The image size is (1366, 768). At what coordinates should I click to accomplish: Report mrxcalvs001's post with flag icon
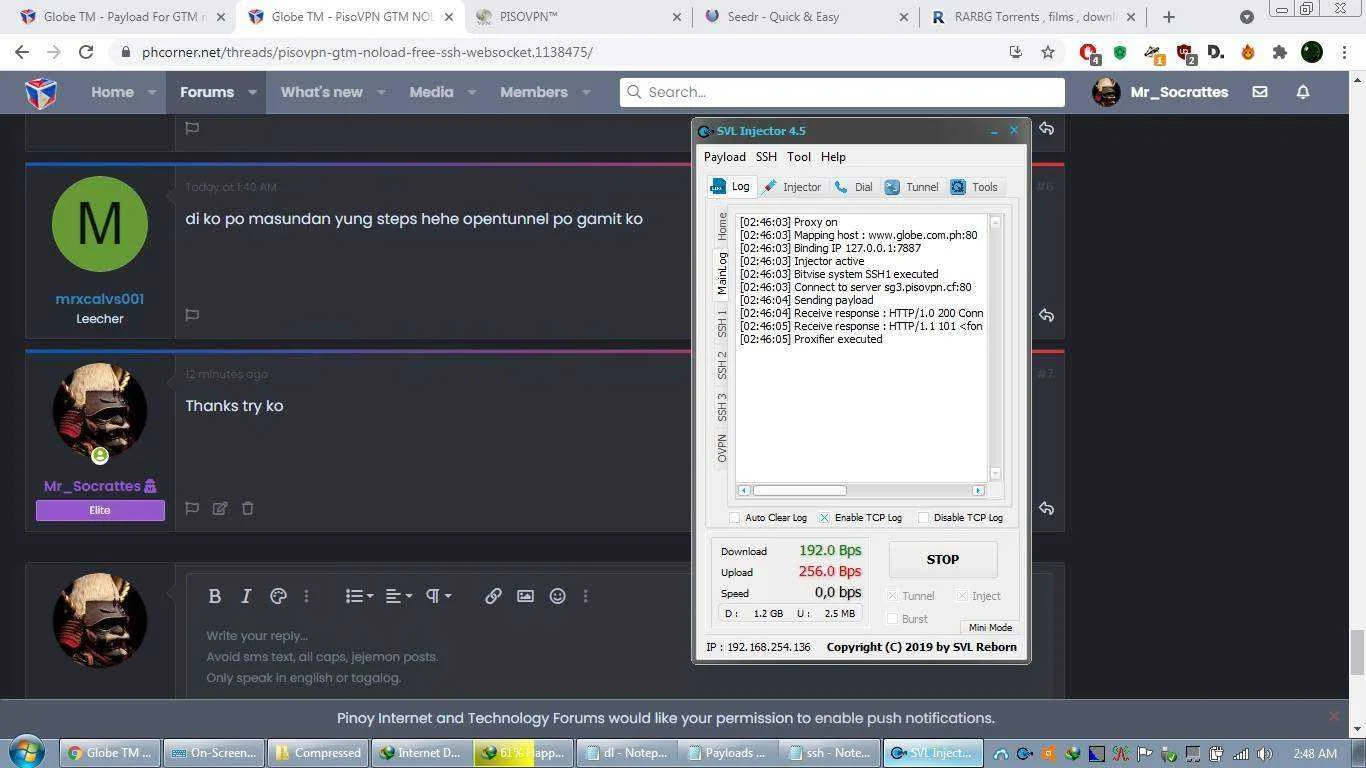pos(192,314)
